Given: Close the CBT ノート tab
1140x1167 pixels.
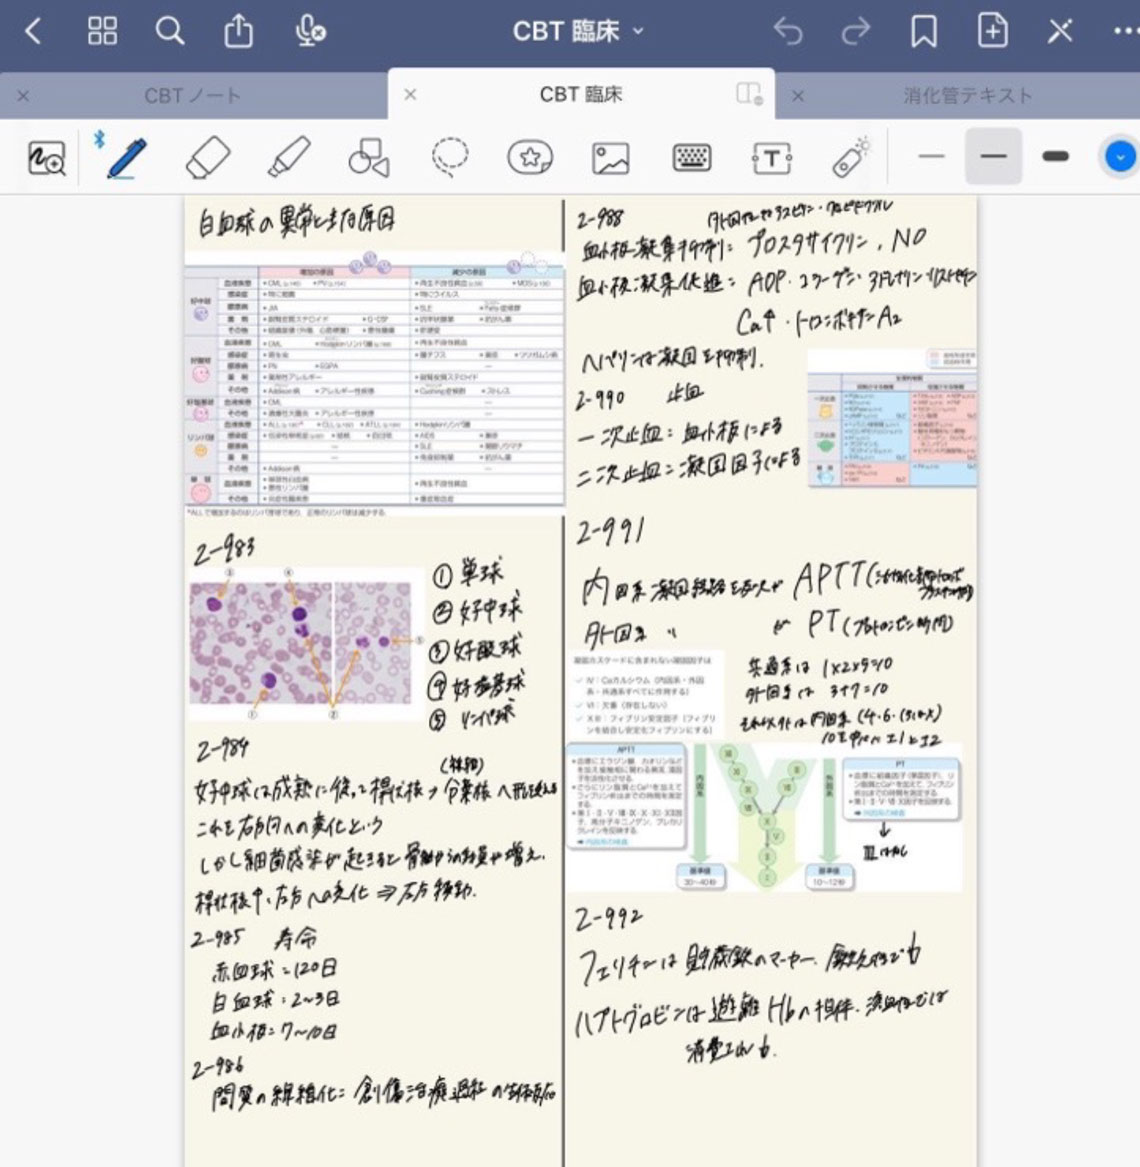Looking at the screenshot, I should 23,96.
